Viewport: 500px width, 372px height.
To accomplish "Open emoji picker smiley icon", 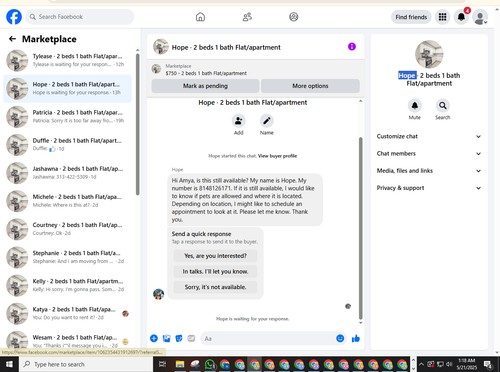I will [x=340, y=338].
